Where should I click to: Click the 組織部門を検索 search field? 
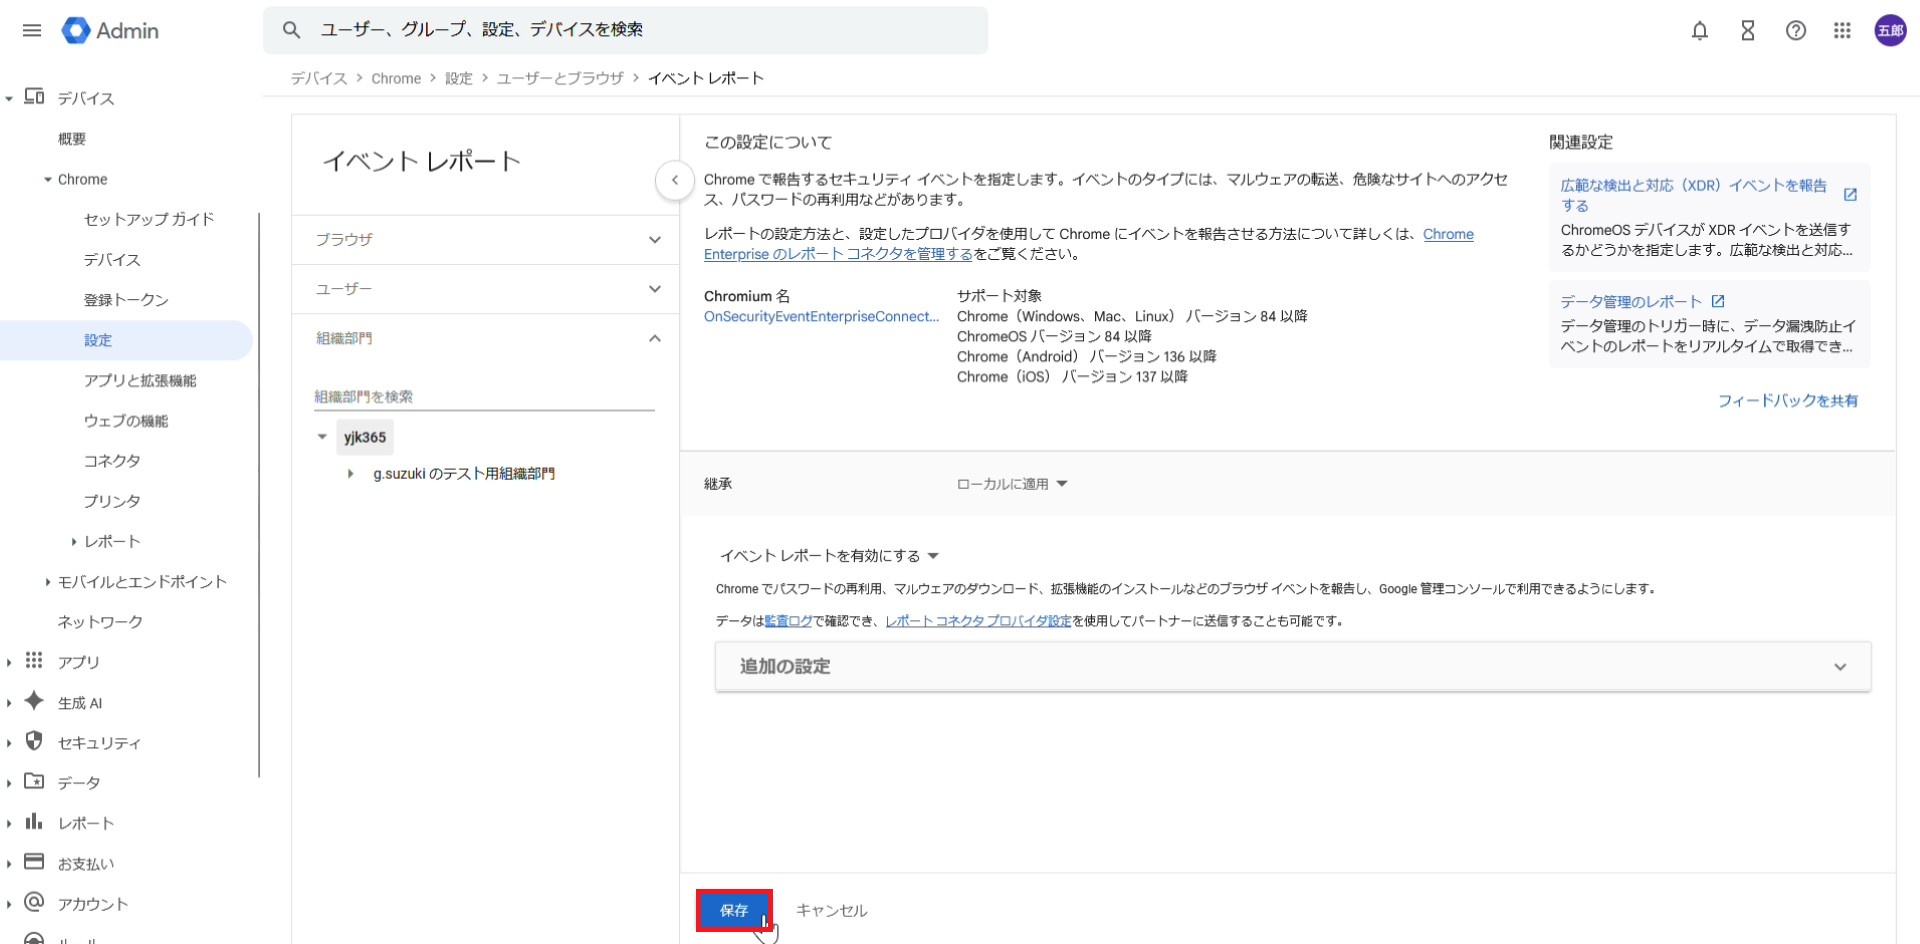click(483, 397)
